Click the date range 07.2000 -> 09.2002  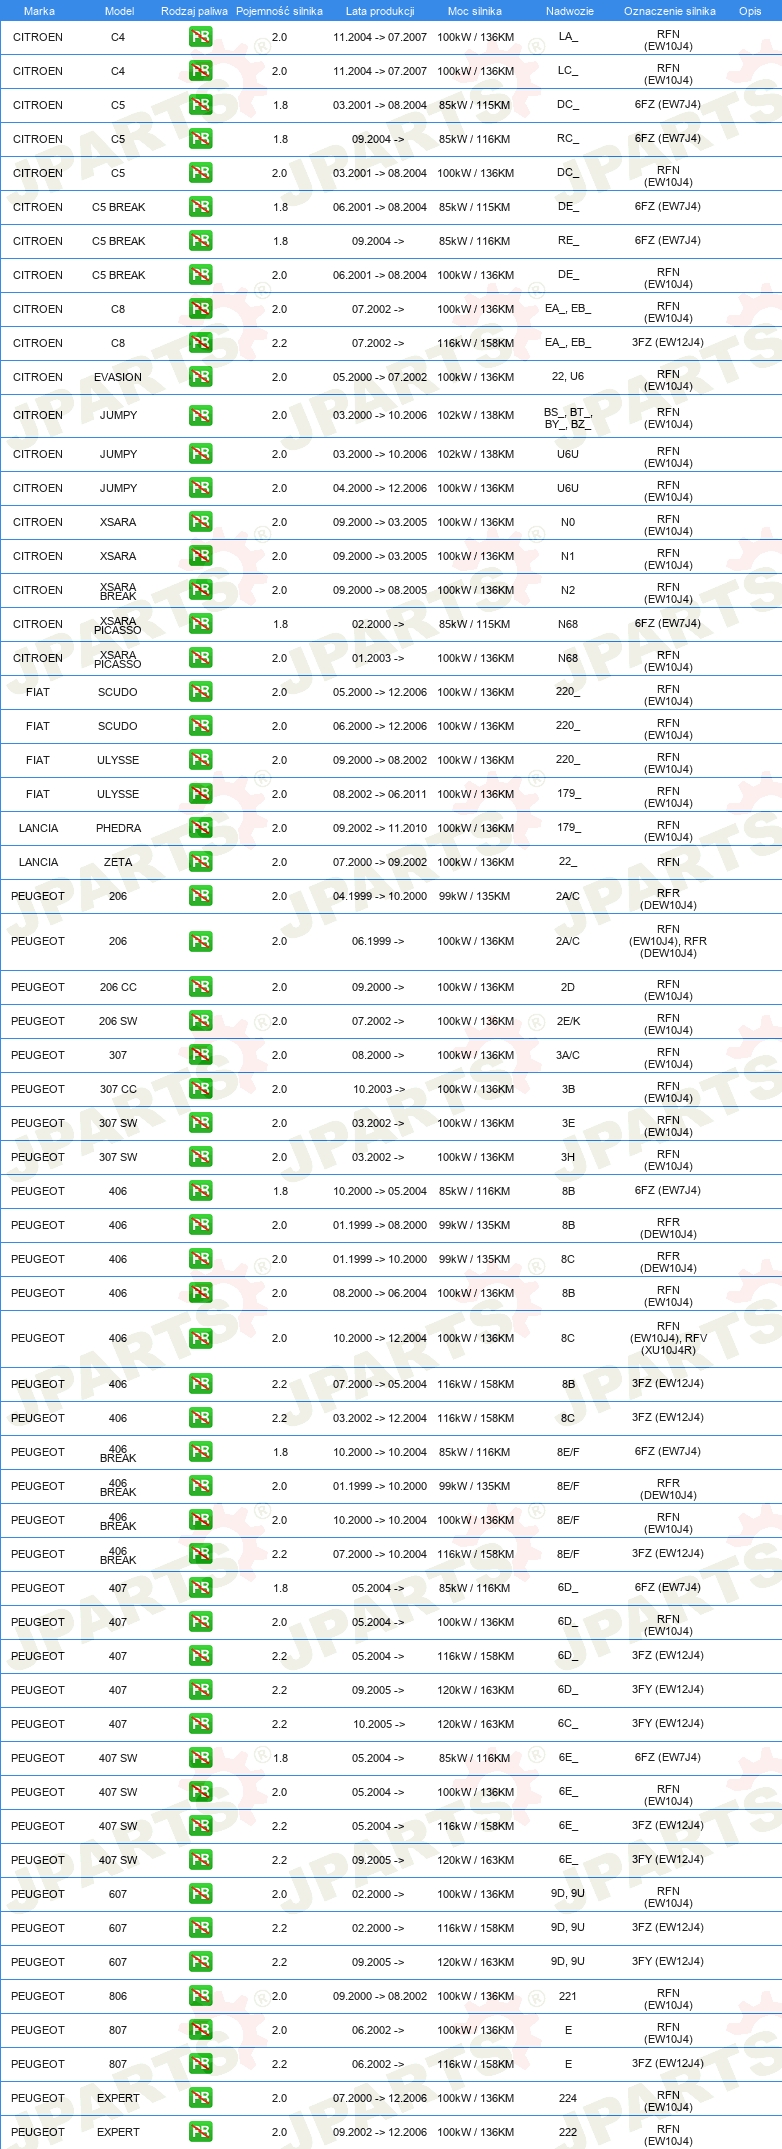point(380,862)
